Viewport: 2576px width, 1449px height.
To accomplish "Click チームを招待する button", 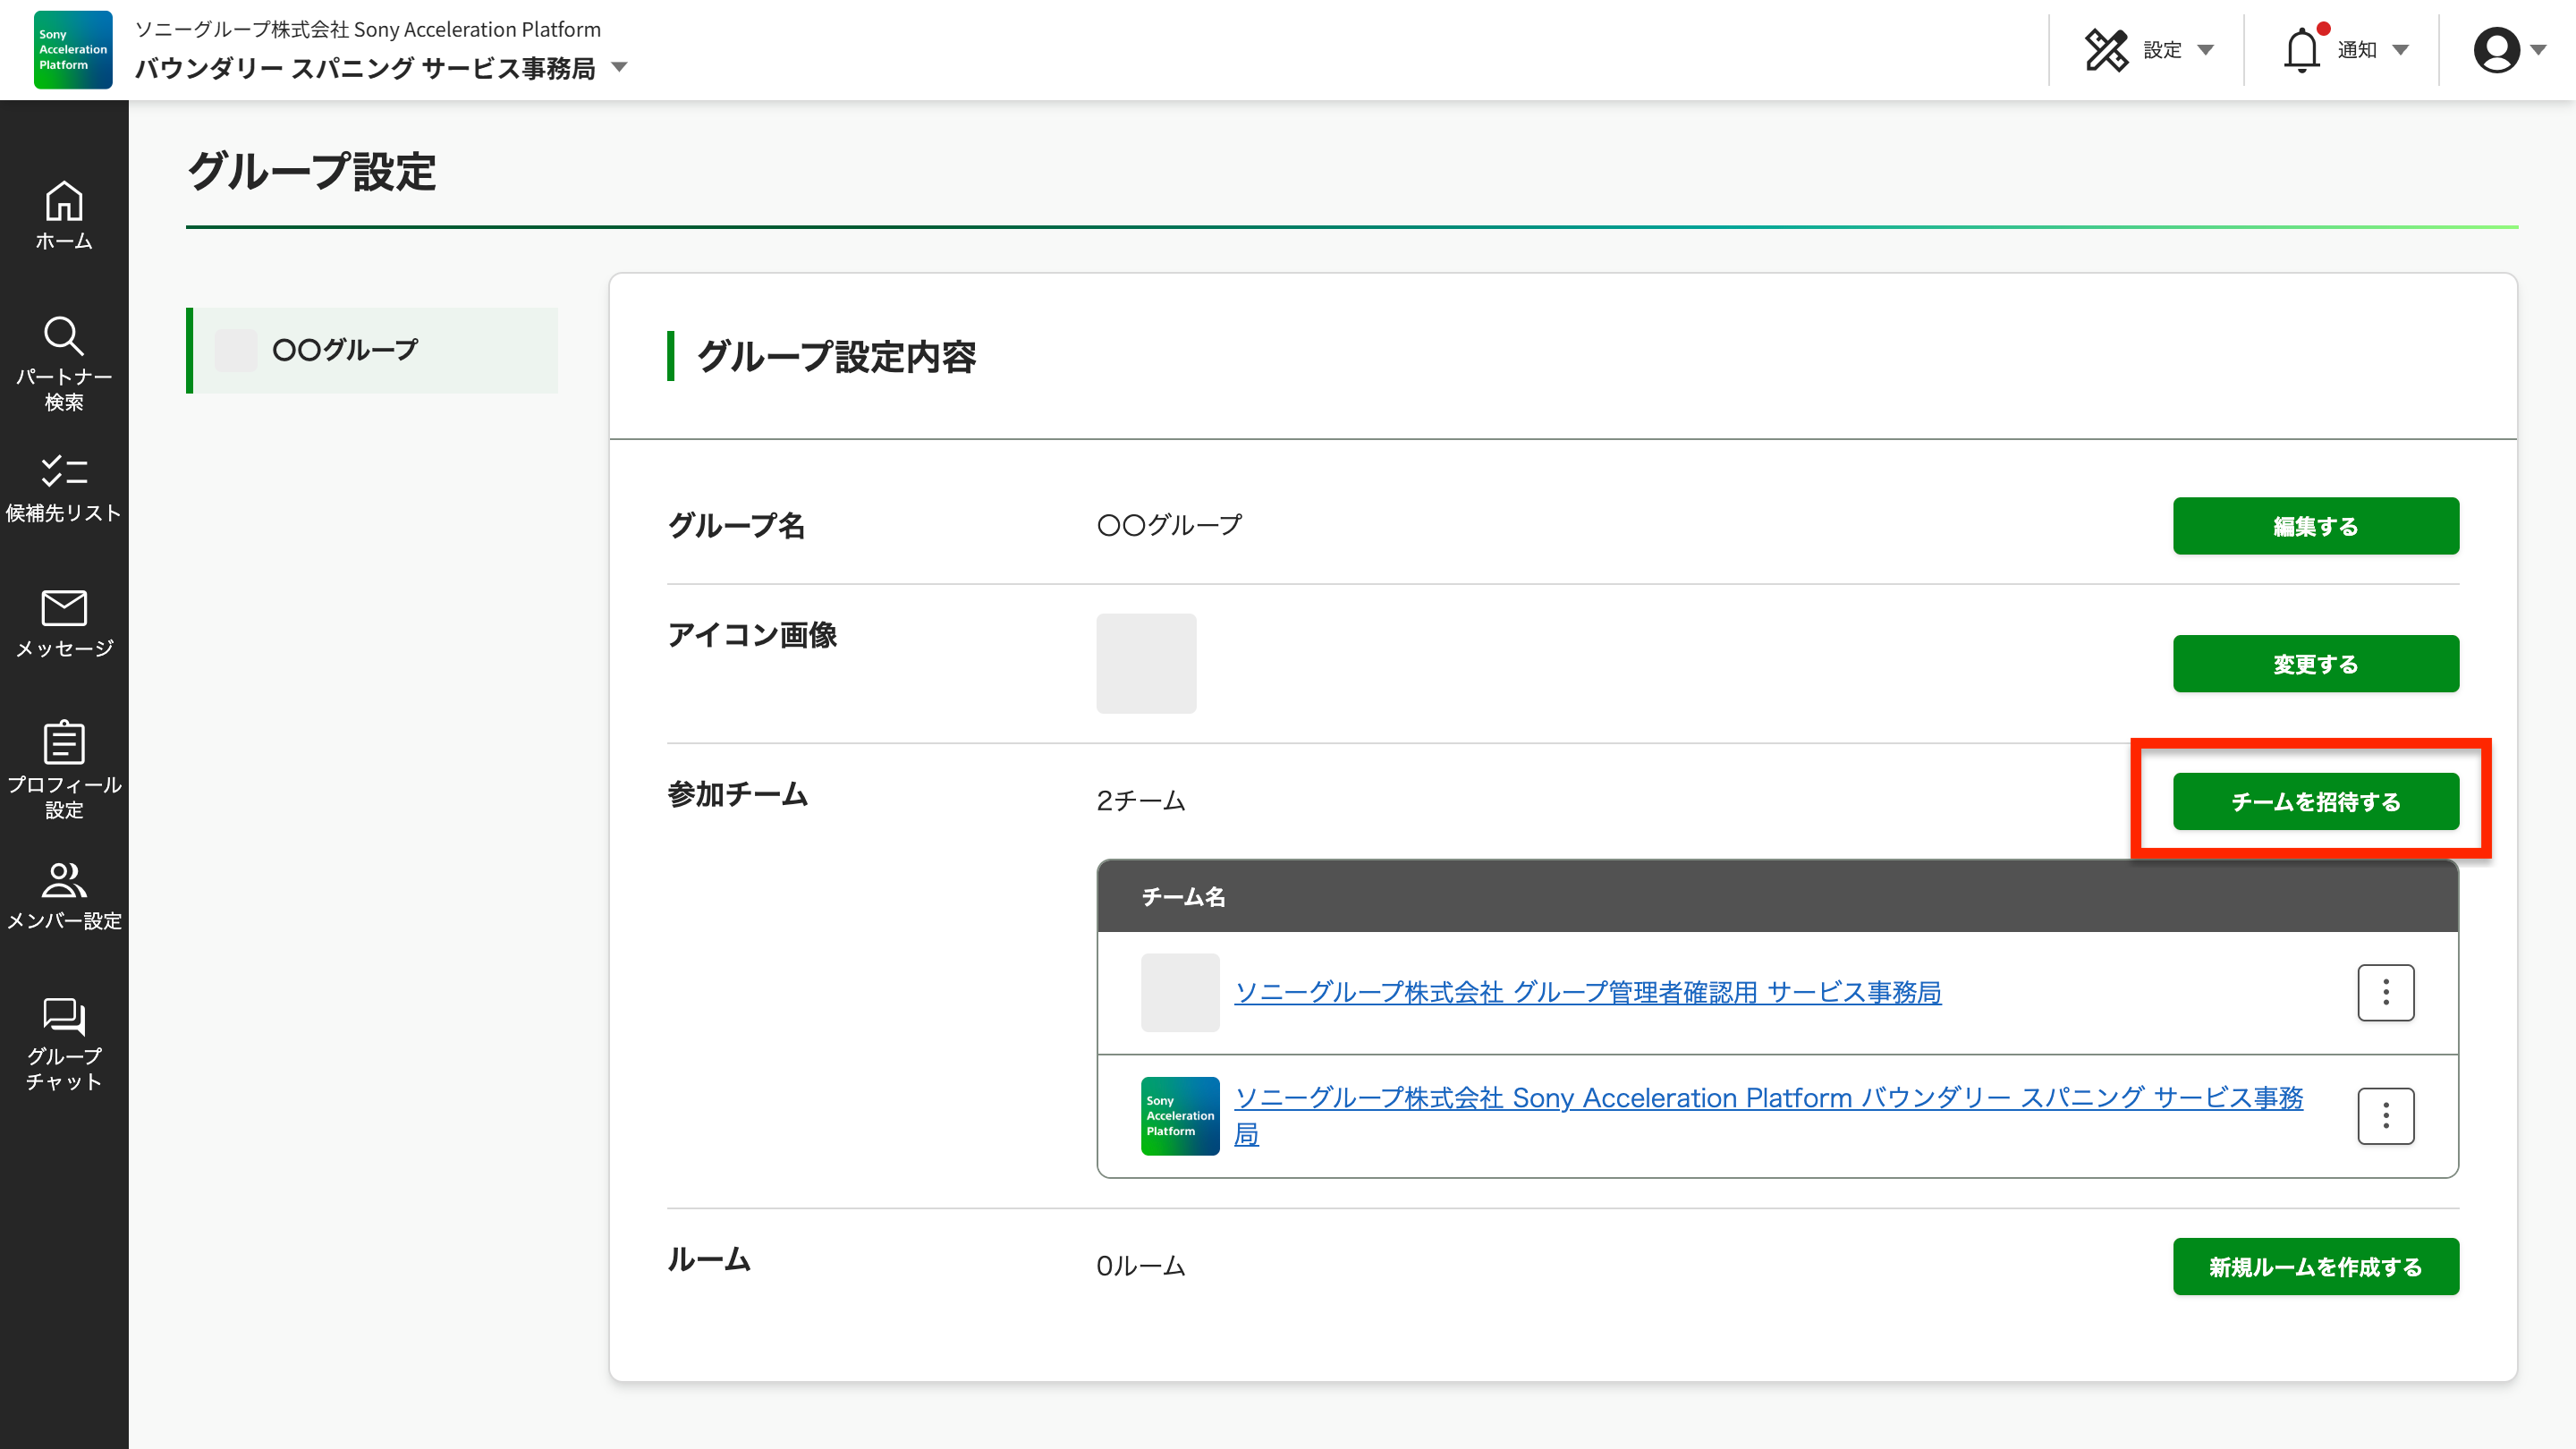I will pyautogui.click(x=2315, y=802).
